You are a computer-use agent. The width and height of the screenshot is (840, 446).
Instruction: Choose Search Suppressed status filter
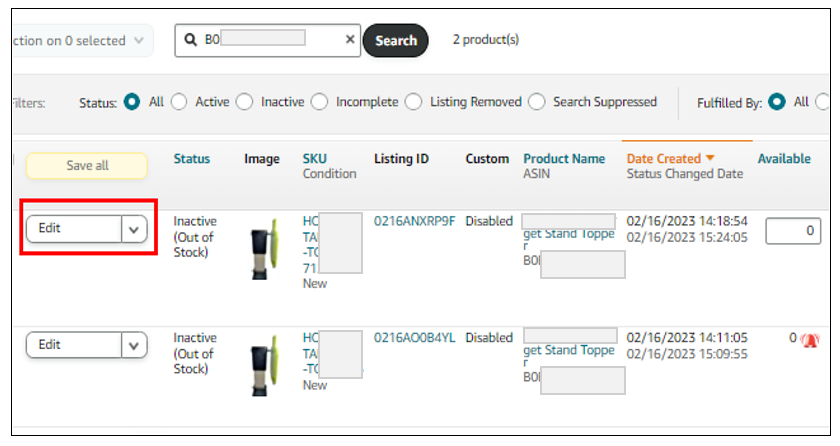(x=537, y=102)
